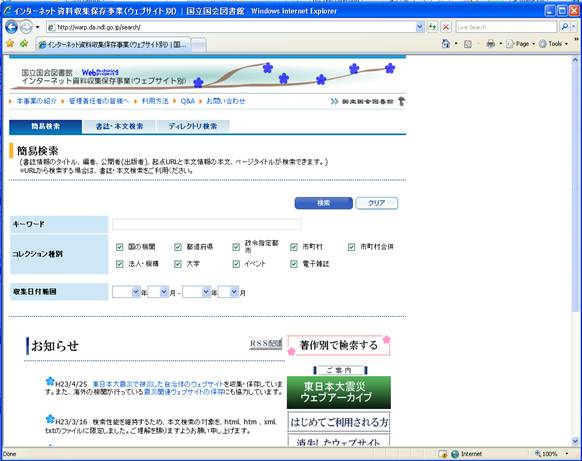Click the blue 検索 button
The width and height of the screenshot is (582, 461).
point(323,203)
